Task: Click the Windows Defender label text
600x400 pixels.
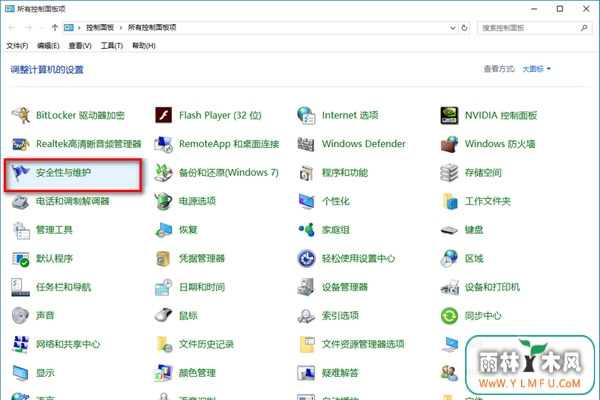Action: tap(364, 144)
